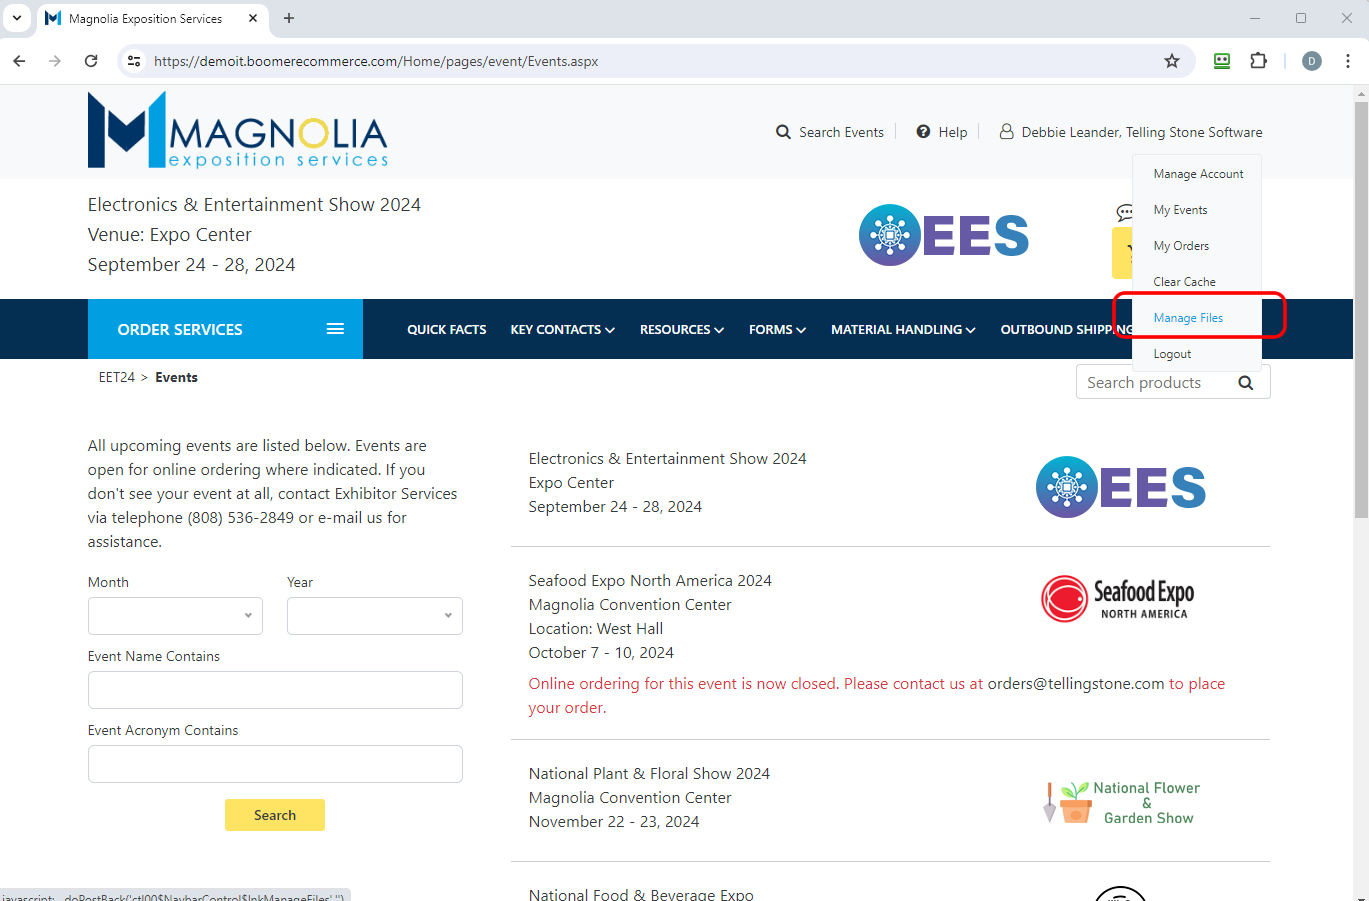Screen dimensions: 1369x901
Task: Click the Seafood Expo North America logo
Action: [x=1117, y=598]
